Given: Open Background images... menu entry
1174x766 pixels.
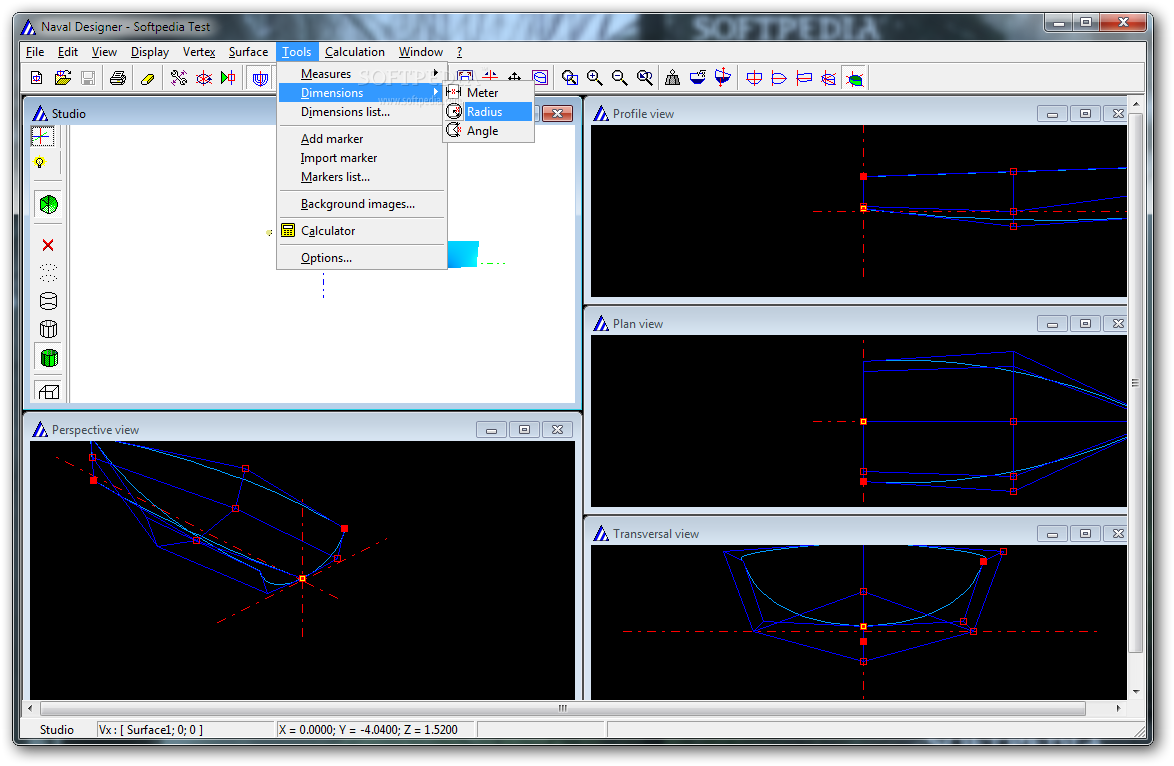Looking at the screenshot, I should coord(362,204).
